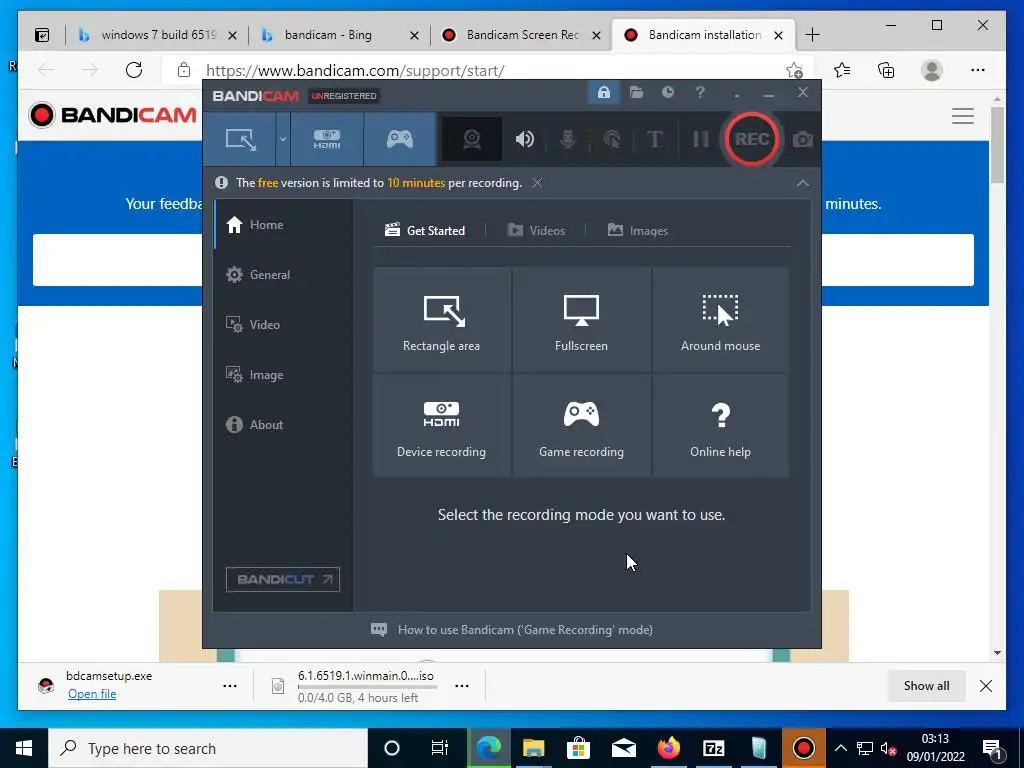Choose the Game recording tile
Image resolution: width=1024 pixels, height=768 pixels.
pyautogui.click(x=581, y=425)
